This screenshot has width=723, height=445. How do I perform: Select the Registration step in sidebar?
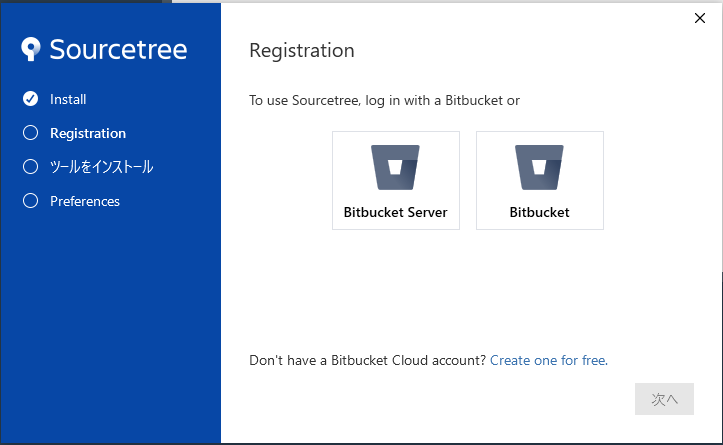(88, 133)
